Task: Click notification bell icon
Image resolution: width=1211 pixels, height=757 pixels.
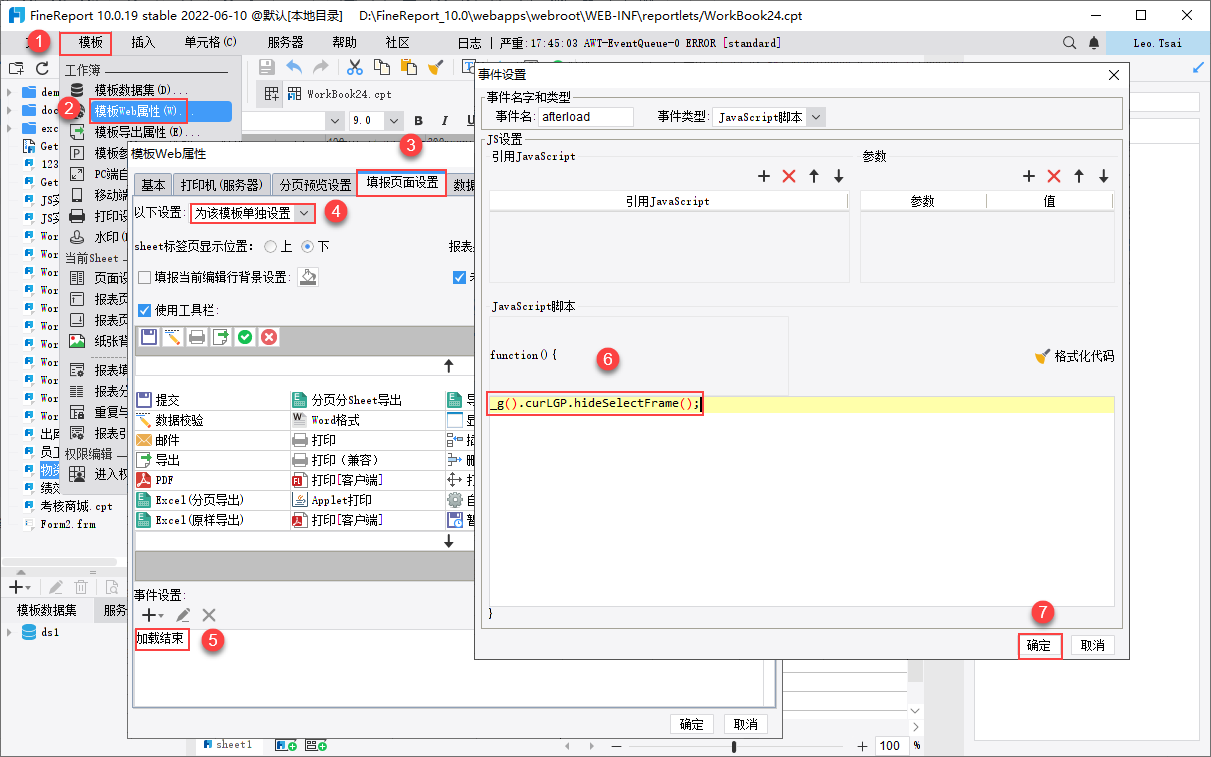Action: click(x=1094, y=43)
